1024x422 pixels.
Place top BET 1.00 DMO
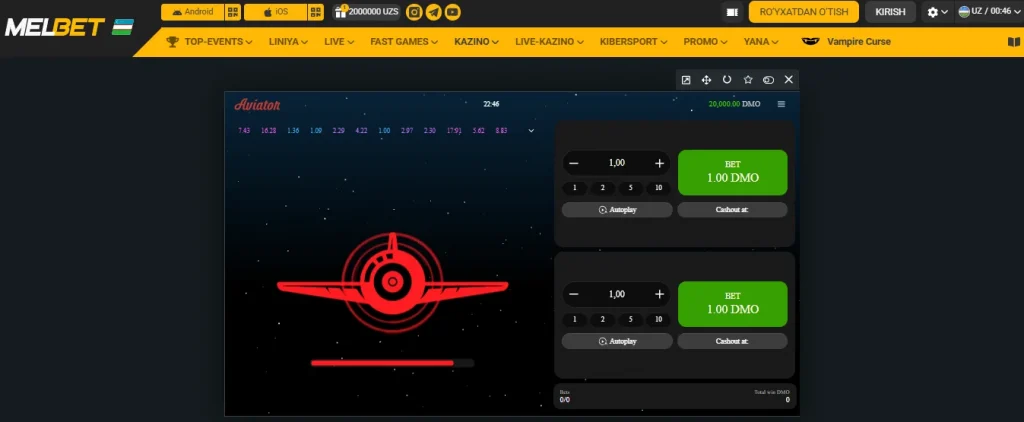733,172
